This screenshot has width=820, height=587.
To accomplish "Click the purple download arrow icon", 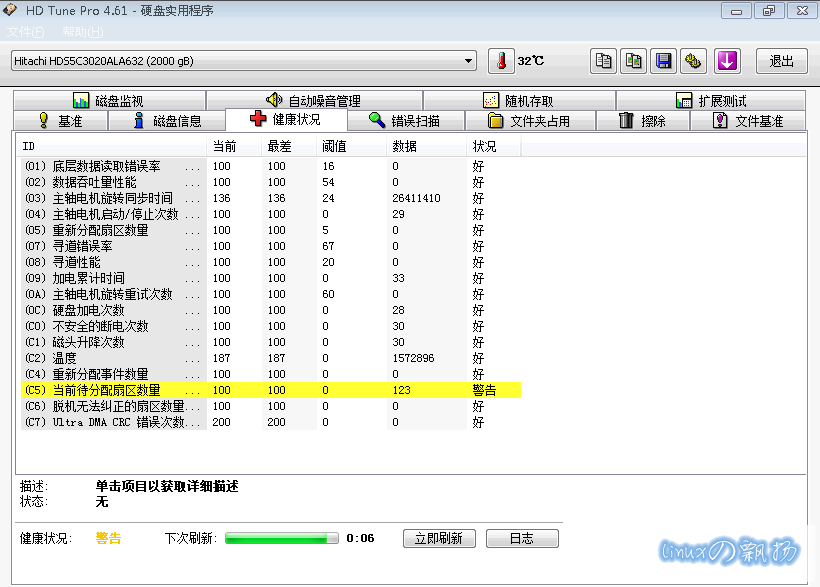I will coord(726,61).
